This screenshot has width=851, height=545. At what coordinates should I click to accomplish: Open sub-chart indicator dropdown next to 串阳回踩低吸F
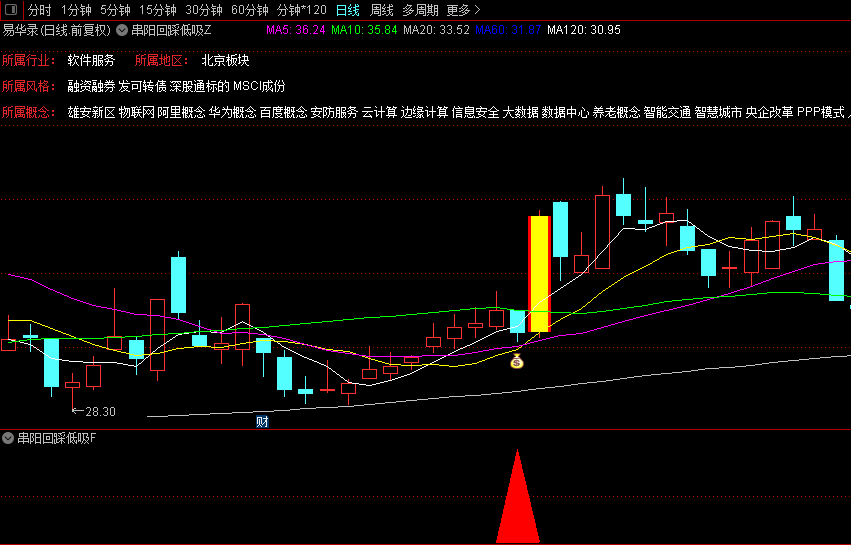pyautogui.click(x=8, y=438)
